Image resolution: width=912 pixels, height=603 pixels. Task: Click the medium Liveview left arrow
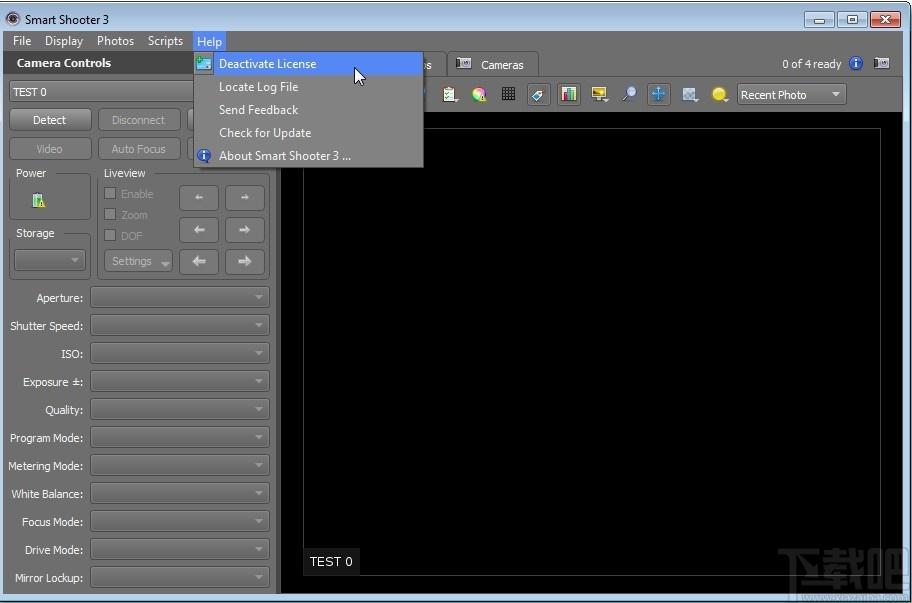click(199, 230)
